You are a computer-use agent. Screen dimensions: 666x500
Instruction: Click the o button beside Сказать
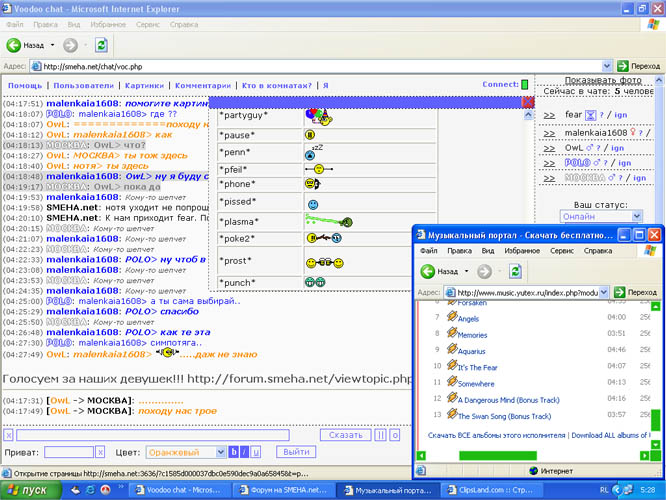pos(395,435)
